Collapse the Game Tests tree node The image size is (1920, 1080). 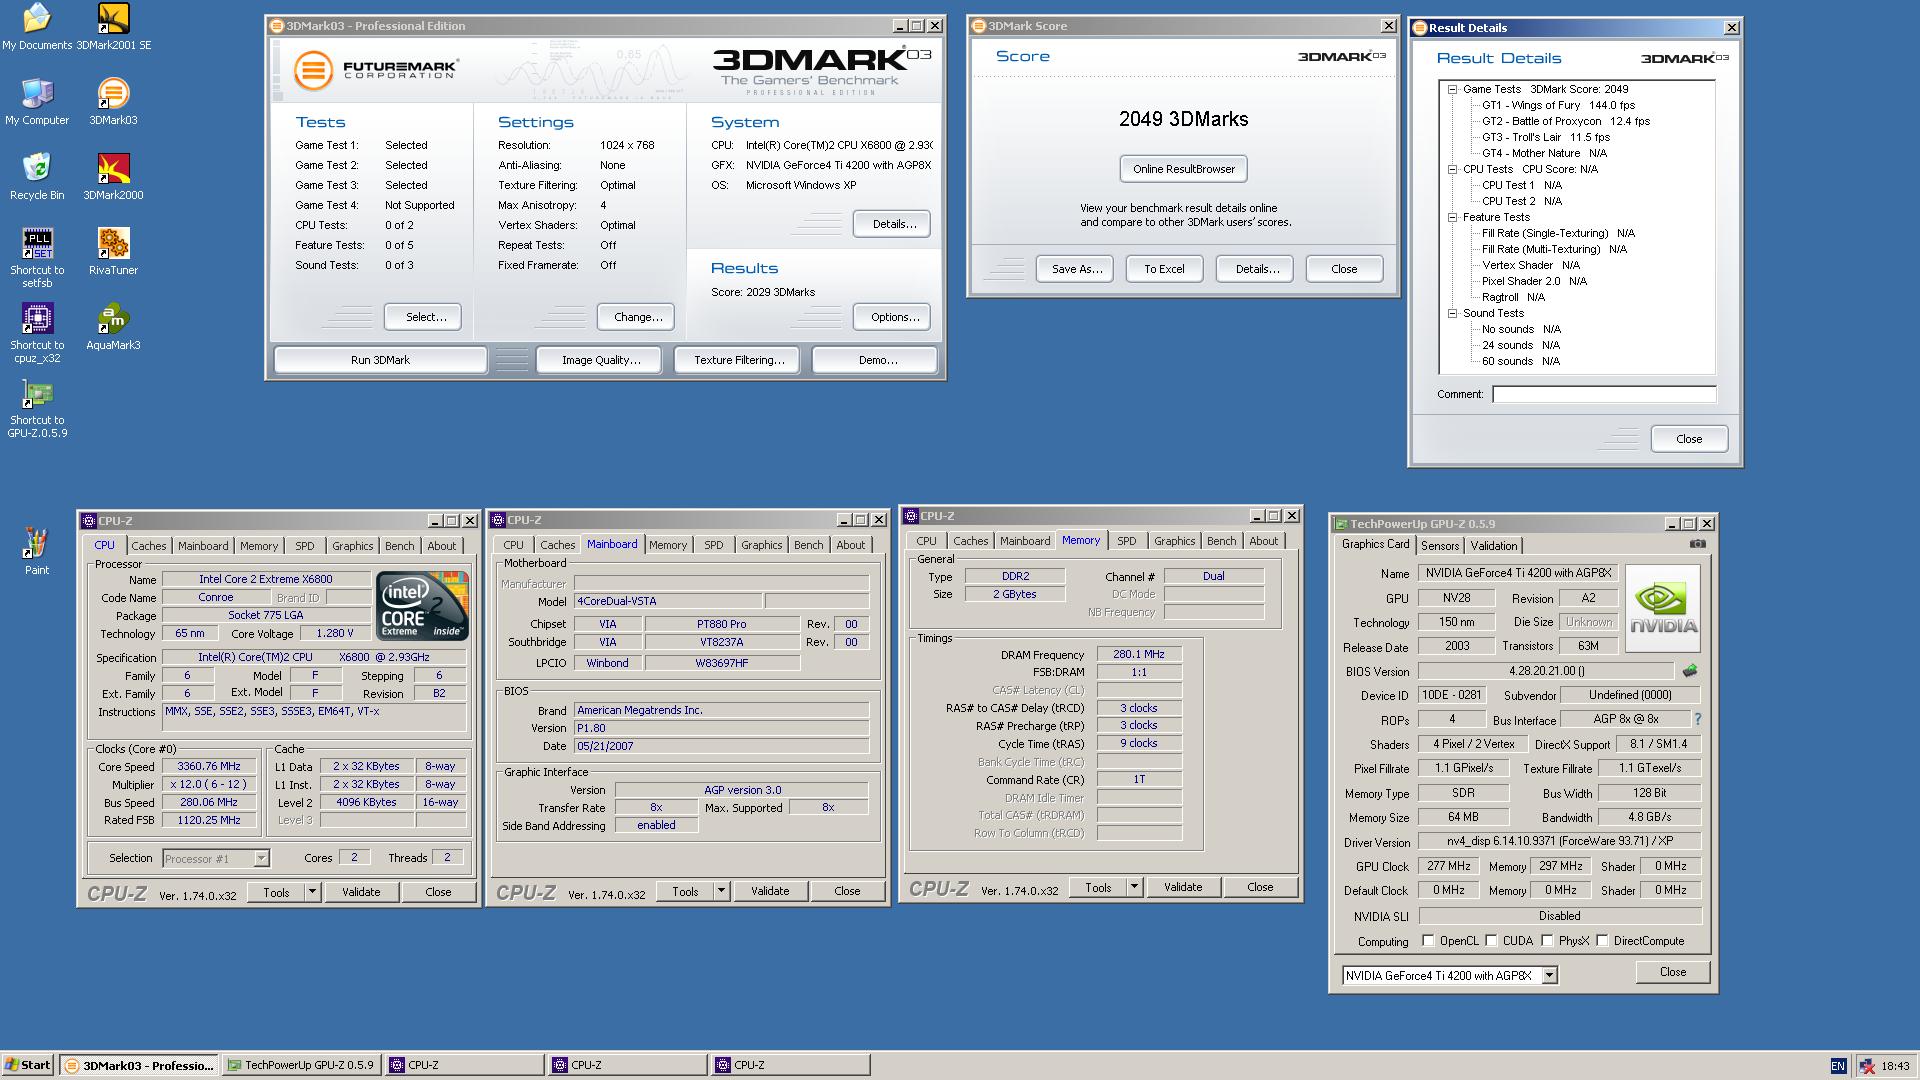(x=1452, y=89)
